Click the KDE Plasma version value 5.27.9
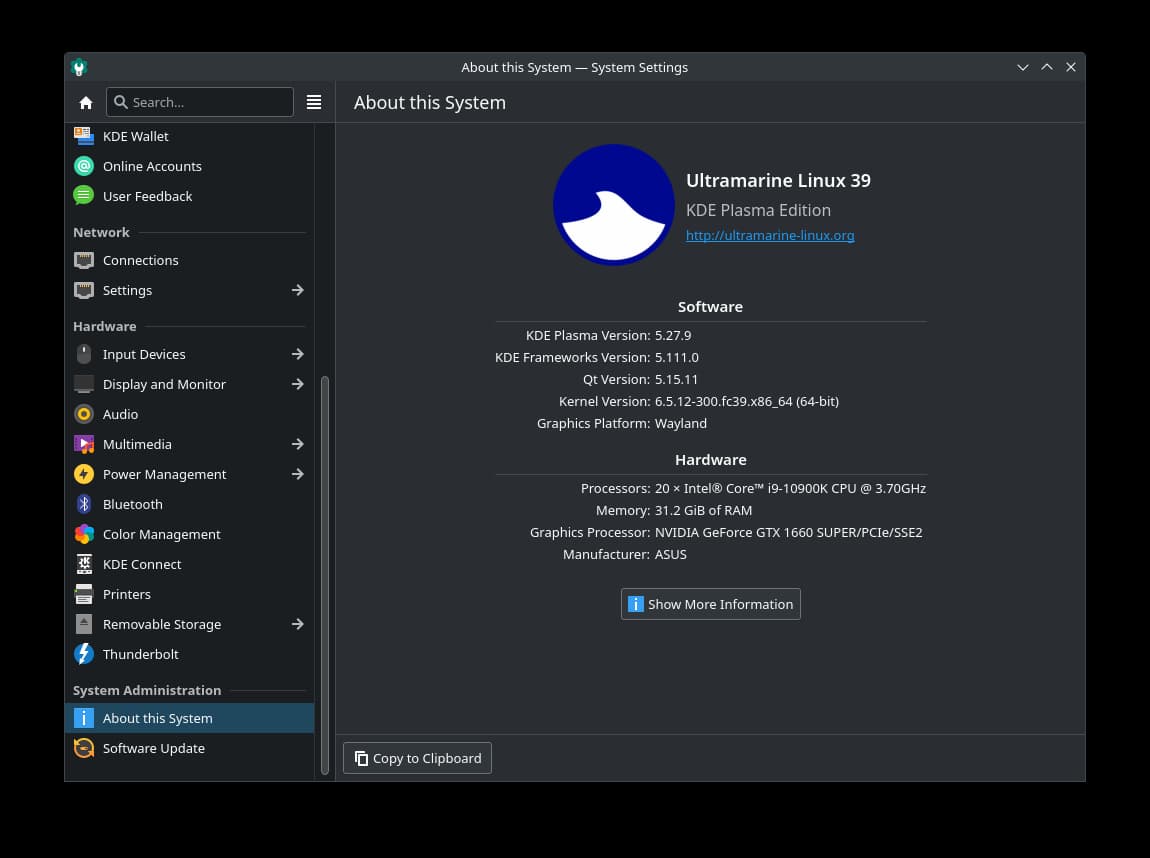The height and width of the screenshot is (858, 1150). coord(673,335)
